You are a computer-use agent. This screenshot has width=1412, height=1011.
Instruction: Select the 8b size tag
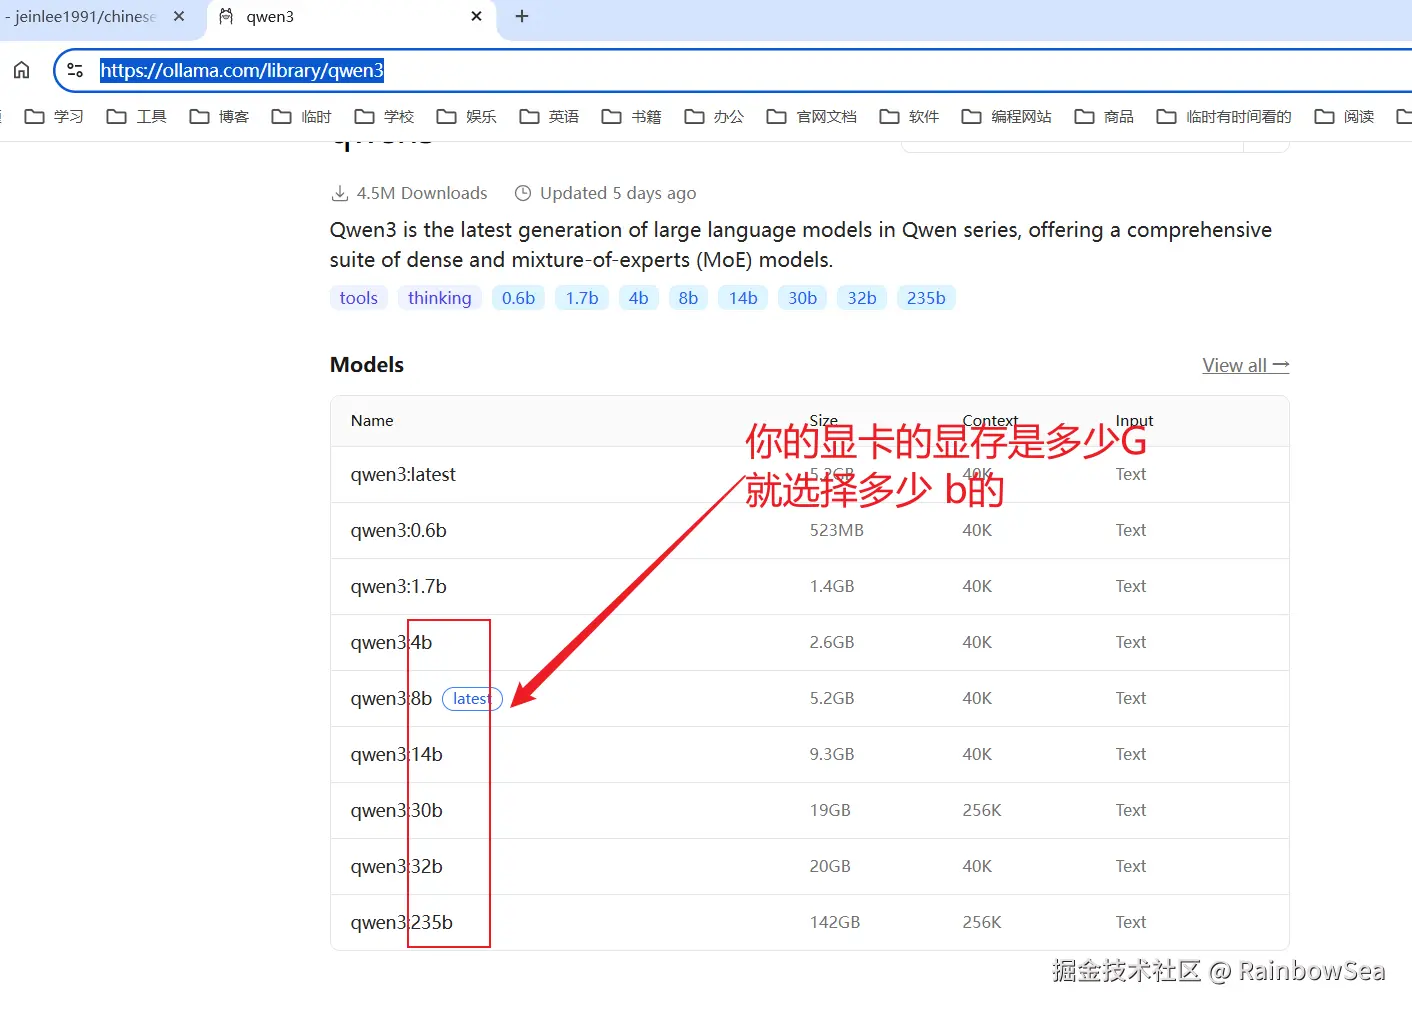tap(688, 298)
